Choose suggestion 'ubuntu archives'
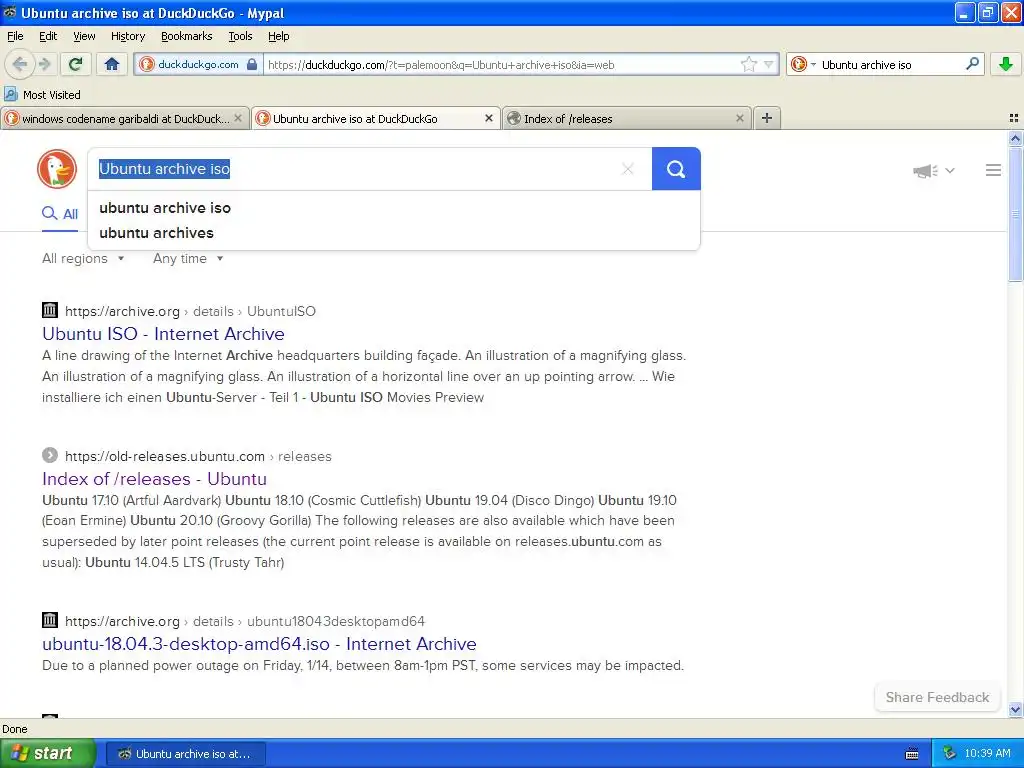The image size is (1024, 768). click(394, 233)
